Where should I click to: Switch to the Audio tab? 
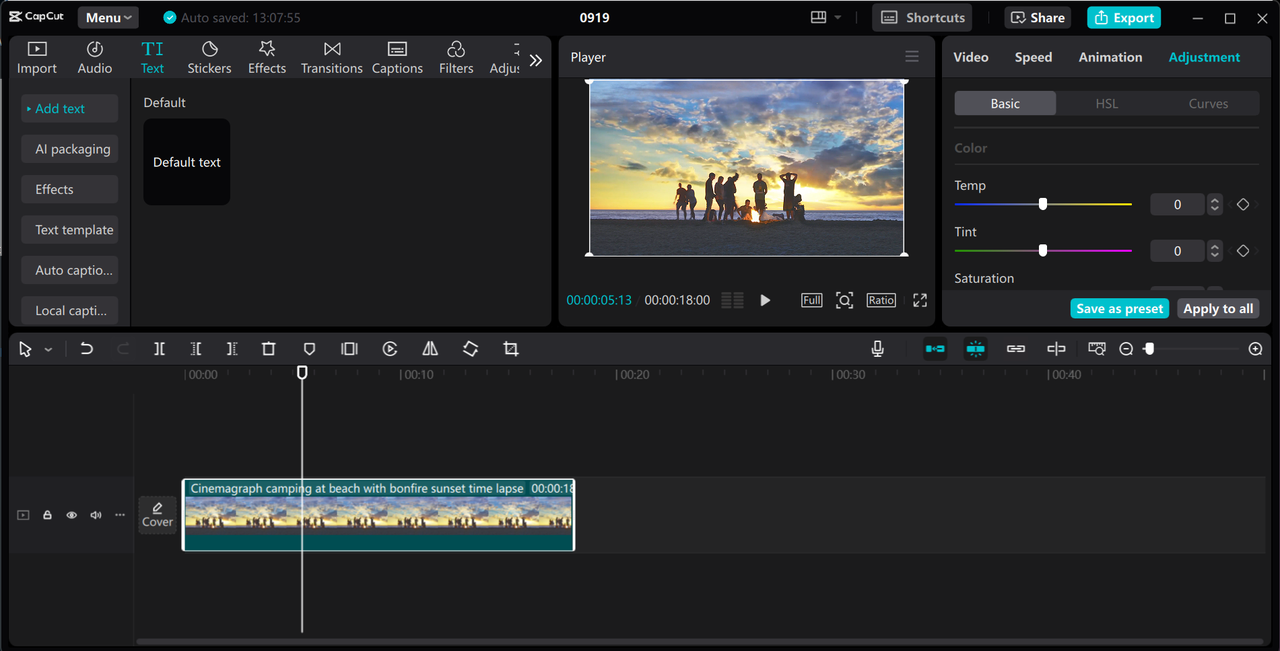tap(95, 58)
